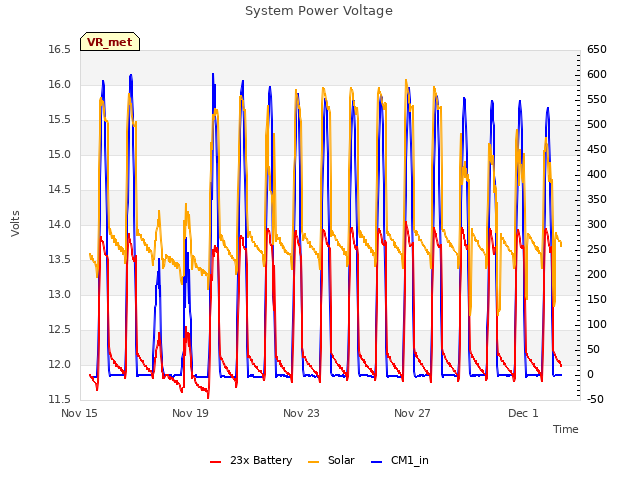The image size is (640, 480).
Task: Click the Nov 23 date tick label
Action: pos(301,413)
